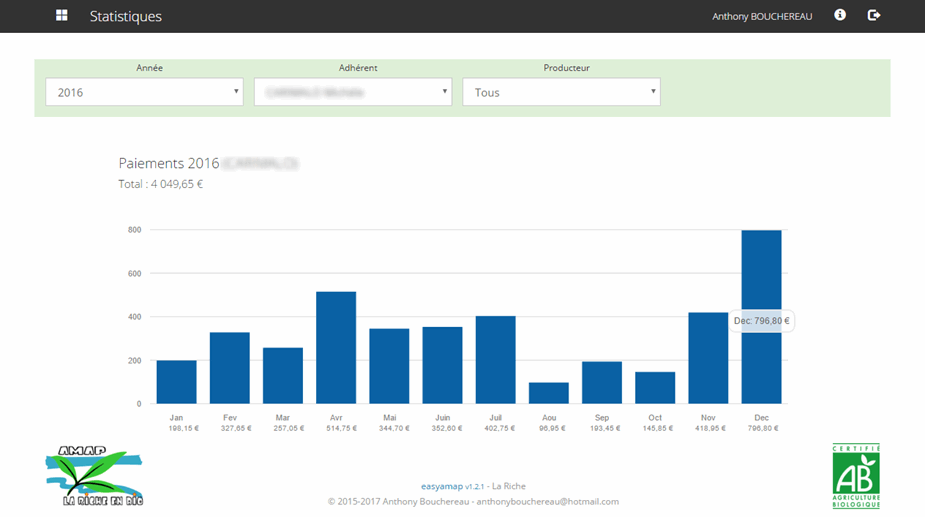The height and width of the screenshot is (517, 925).
Task: Click the Dec: 796,80 € tooltip
Action: click(x=762, y=321)
